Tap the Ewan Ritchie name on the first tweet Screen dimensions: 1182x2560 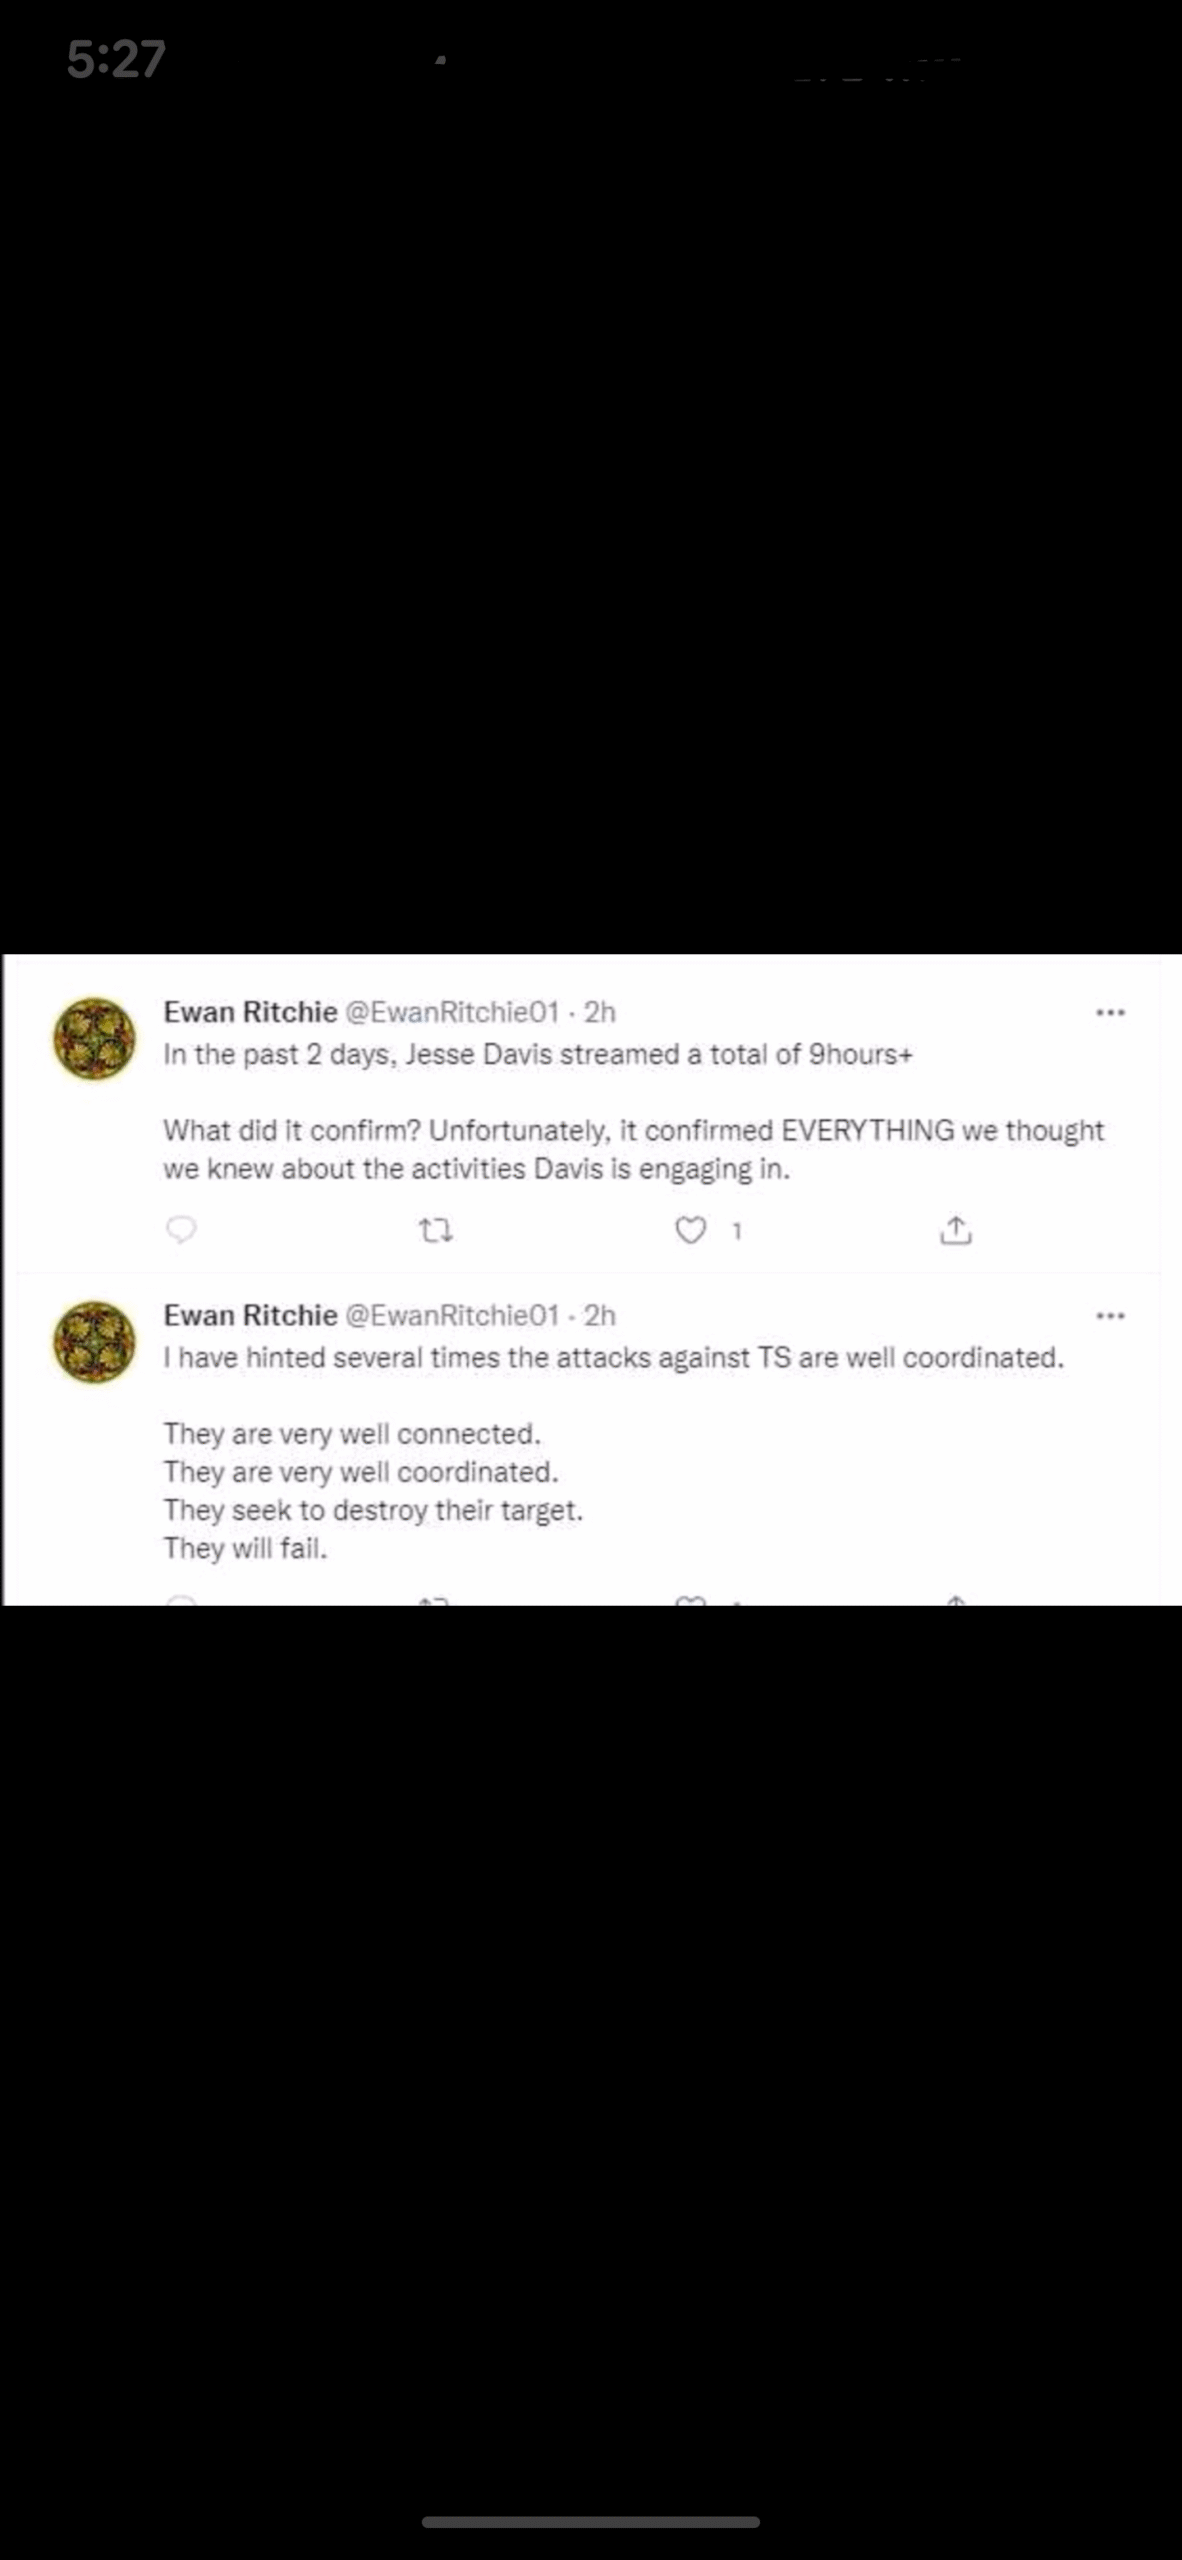click(250, 1012)
